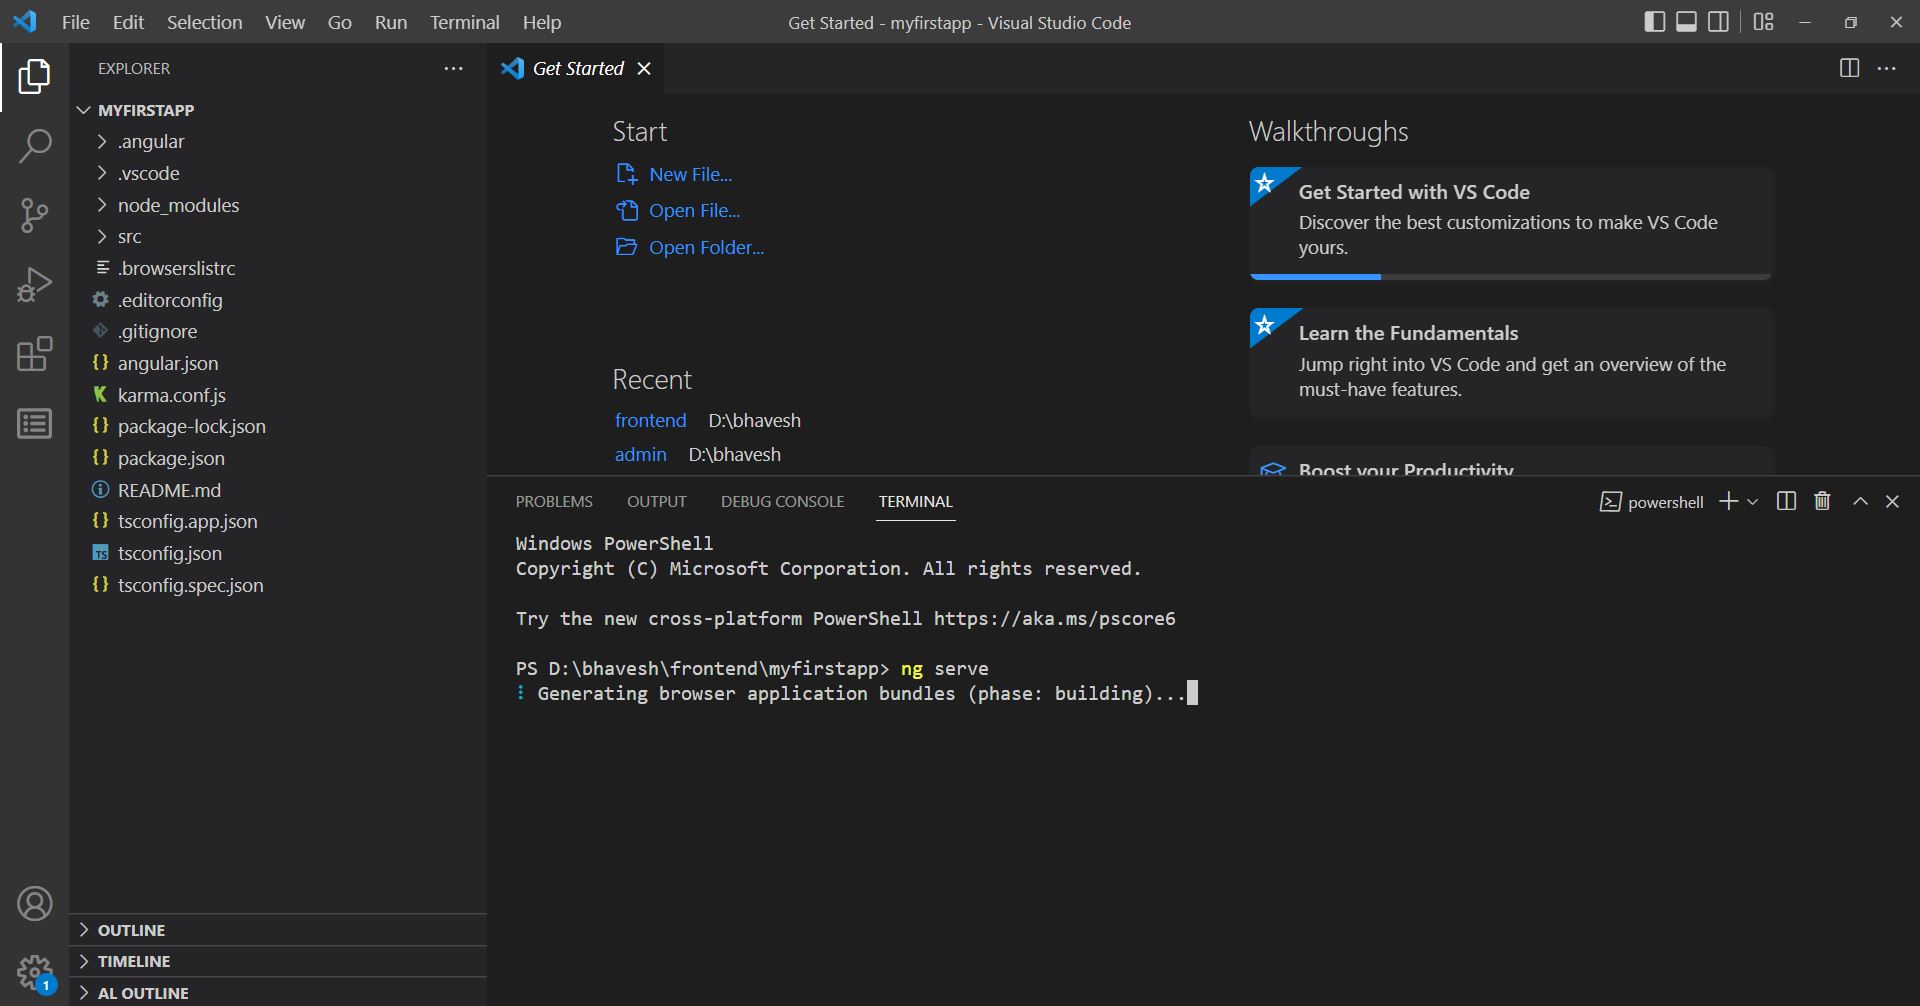Screen dimensions: 1920x1006
Task: Open the launch profile dropdown next to powershell
Action: (x=1751, y=501)
